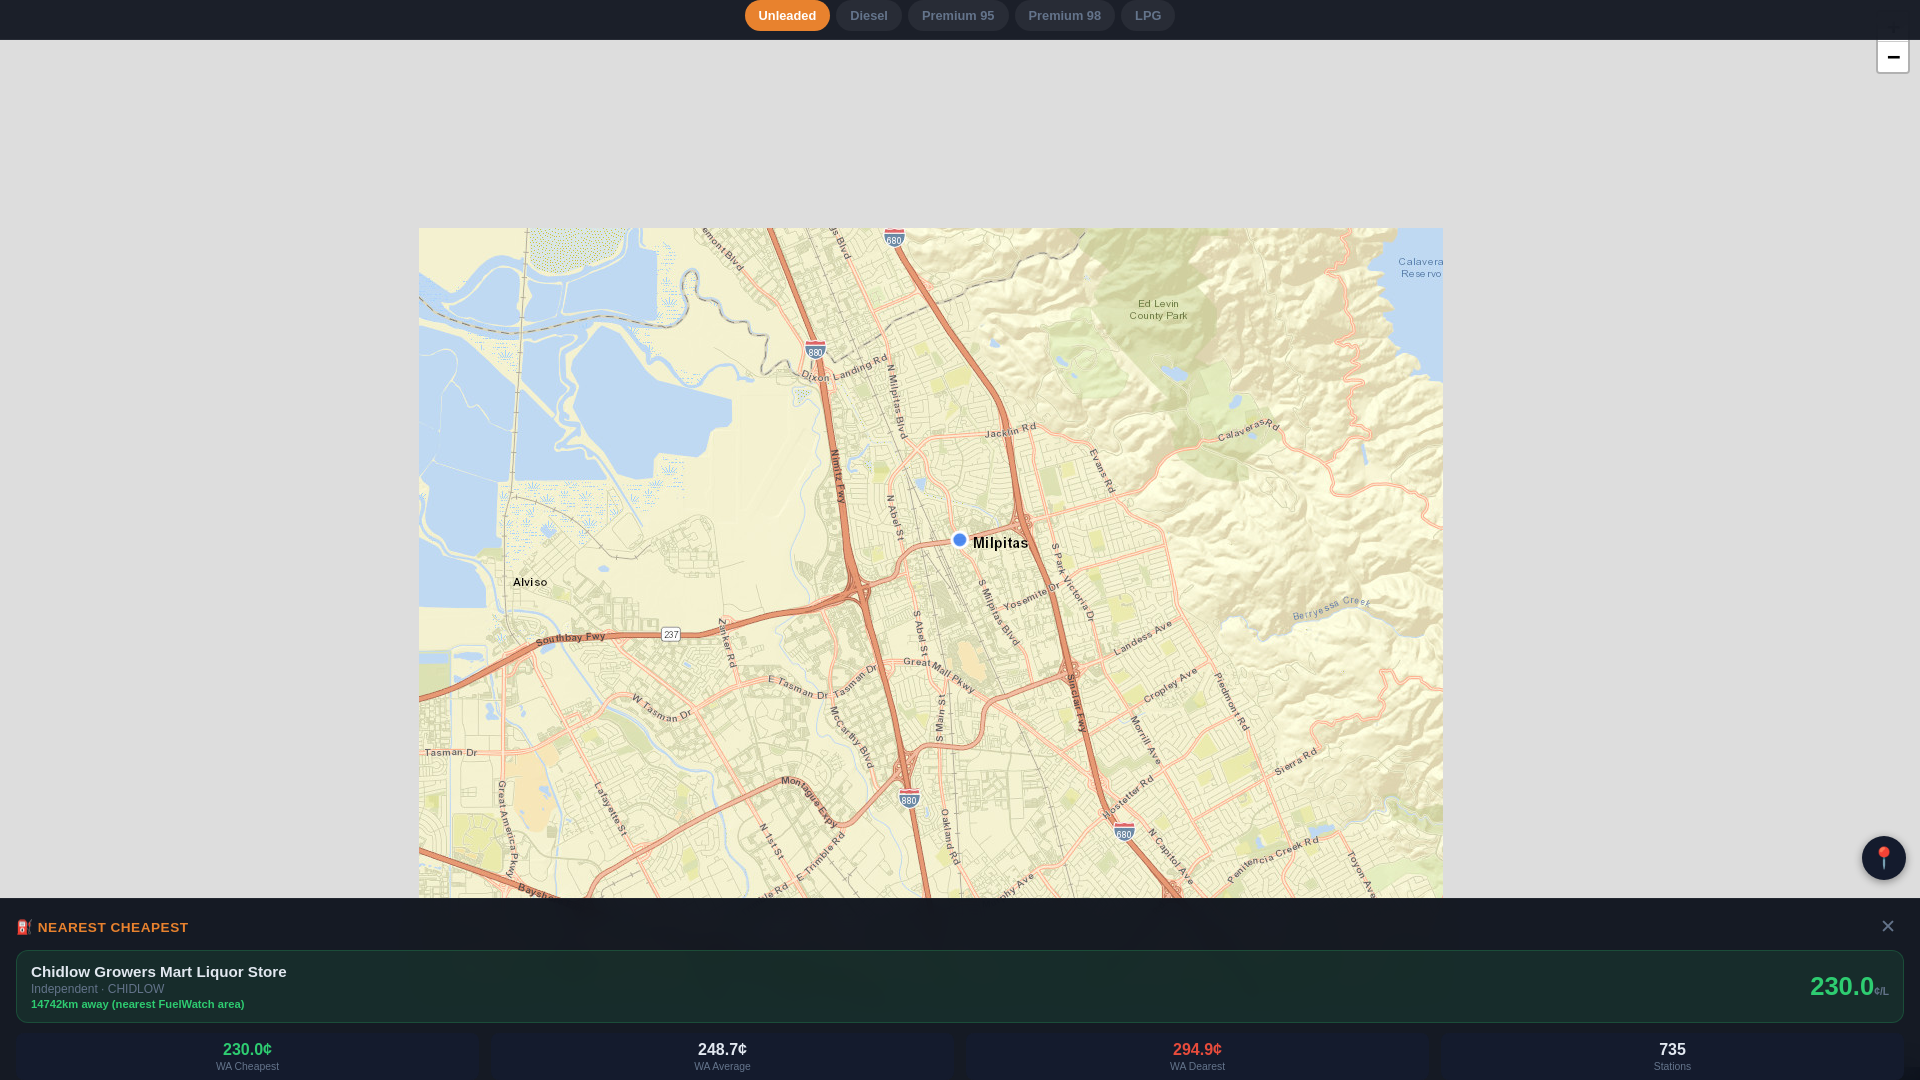The image size is (1920, 1080).
Task: Click the Milpitas city label on map
Action: click(1000, 543)
